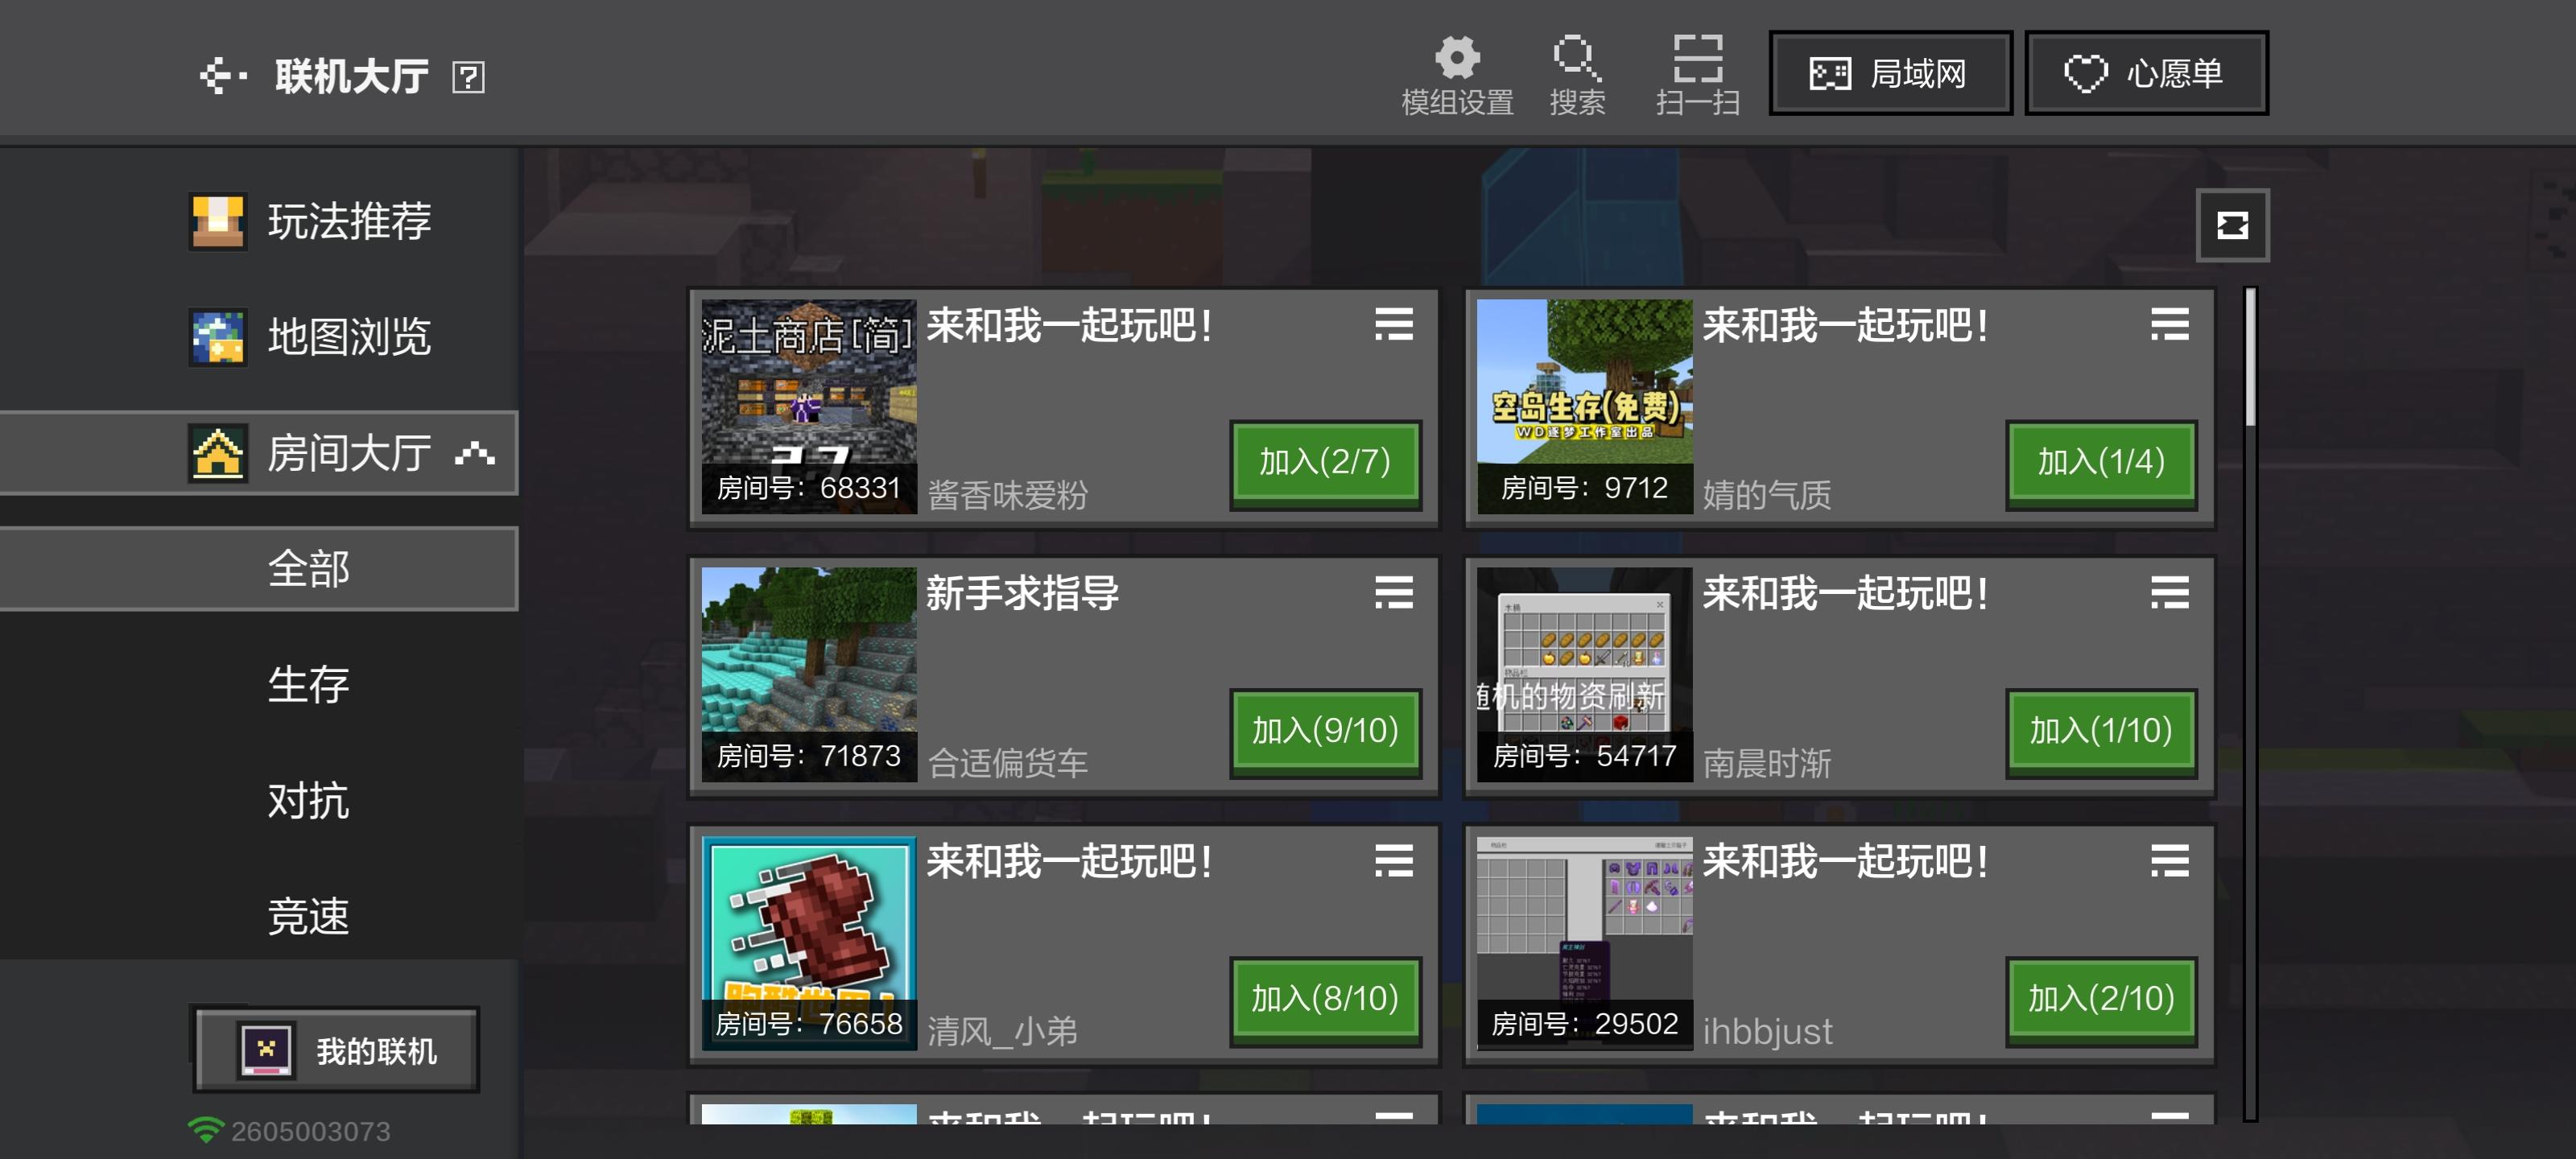
Task: Click host name 酱香味爱粉
Action: coord(1007,495)
